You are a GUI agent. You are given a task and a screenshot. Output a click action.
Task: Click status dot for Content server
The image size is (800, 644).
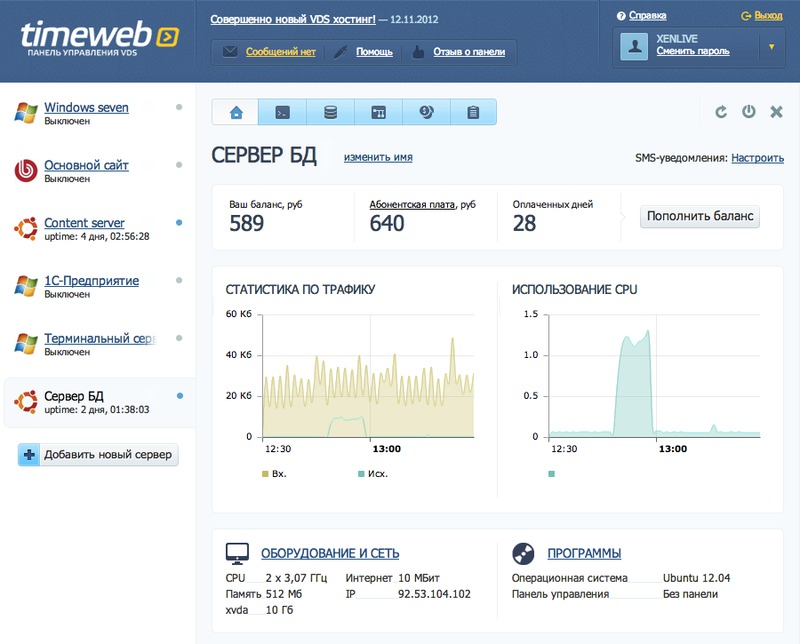pyautogui.click(x=179, y=222)
